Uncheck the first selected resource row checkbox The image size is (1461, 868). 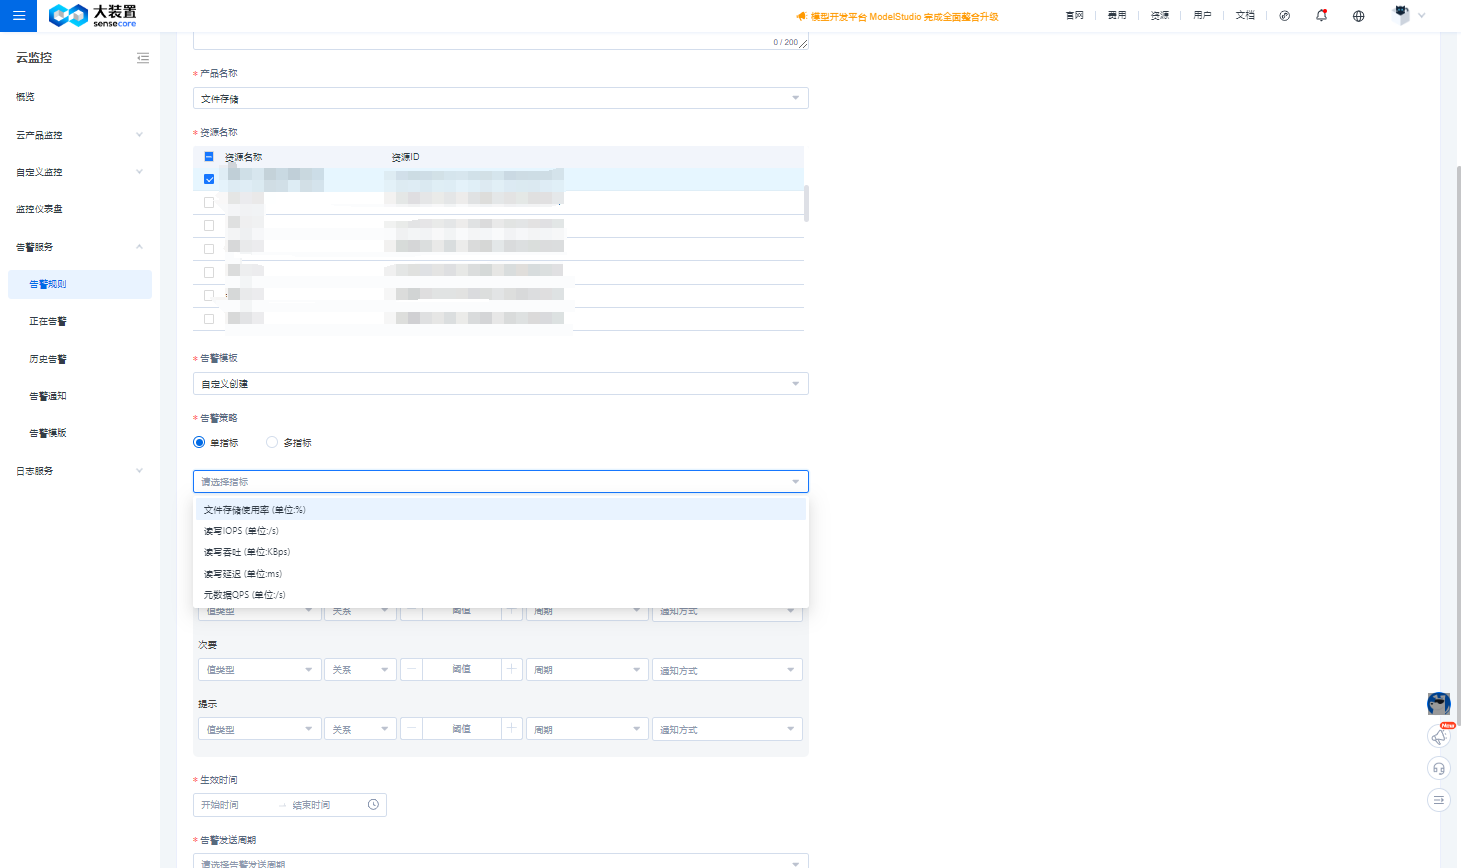(209, 179)
